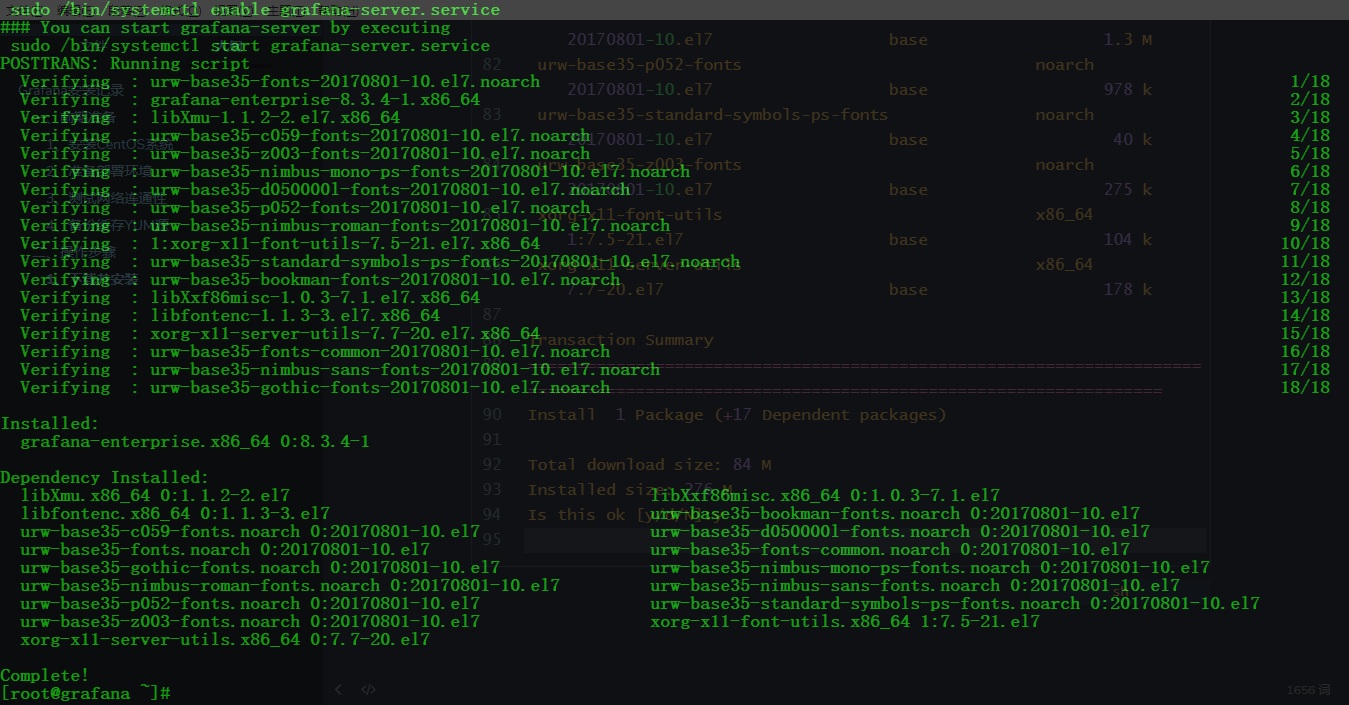Click 'urw-base35-nimbus-roman-fonts.noarch' dependency entry
The width and height of the screenshot is (1349, 705).
[x=290, y=585]
